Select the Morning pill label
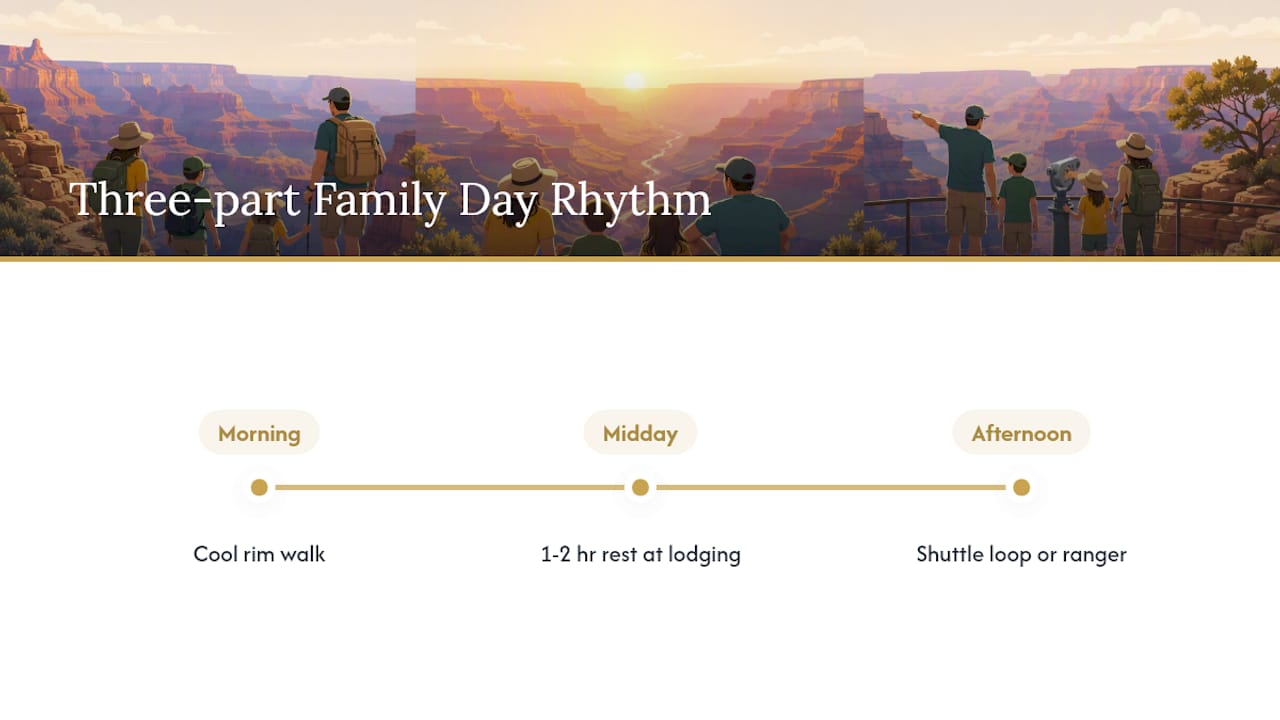The image size is (1280, 720). pyautogui.click(x=259, y=432)
